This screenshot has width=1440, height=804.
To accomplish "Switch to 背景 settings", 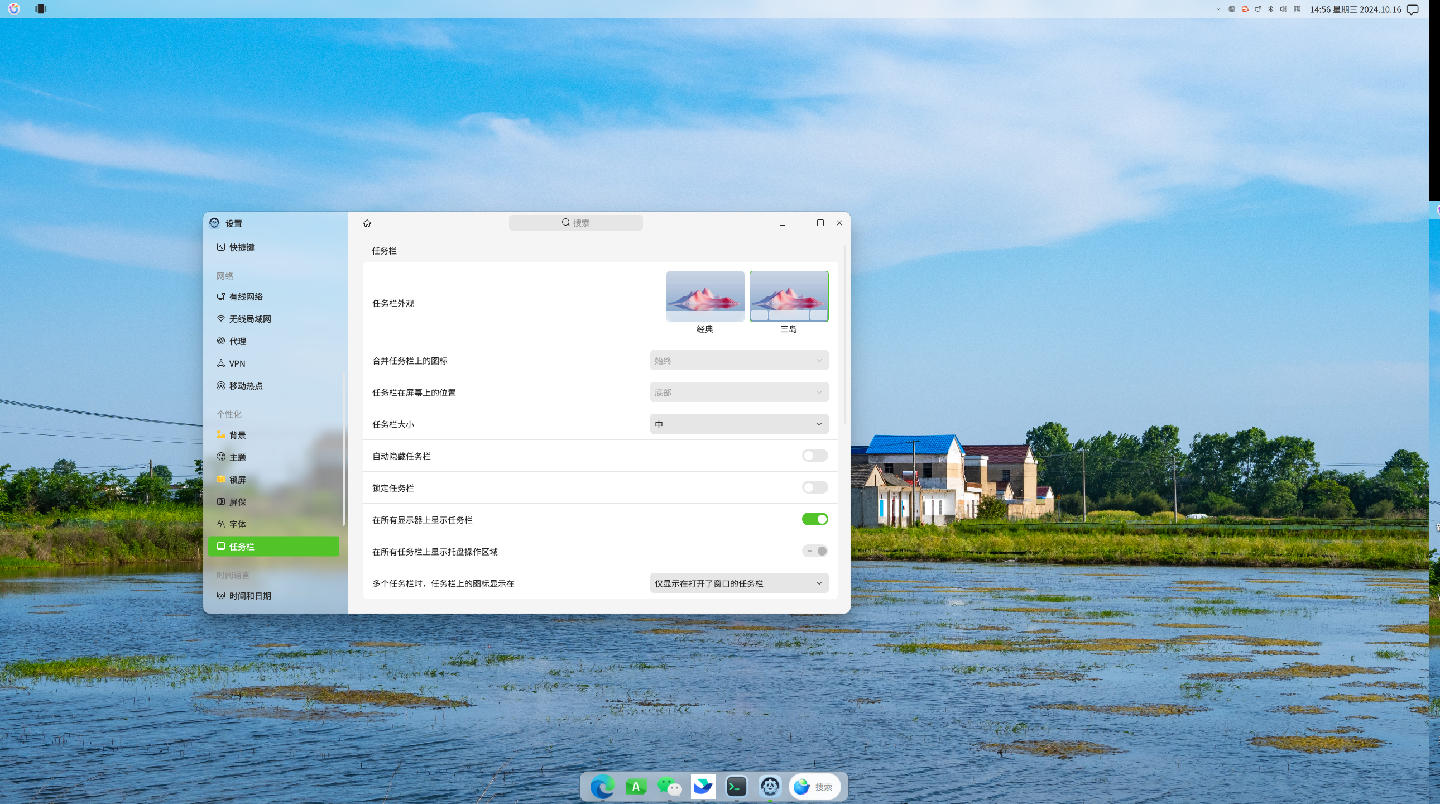I will (273, 435).
